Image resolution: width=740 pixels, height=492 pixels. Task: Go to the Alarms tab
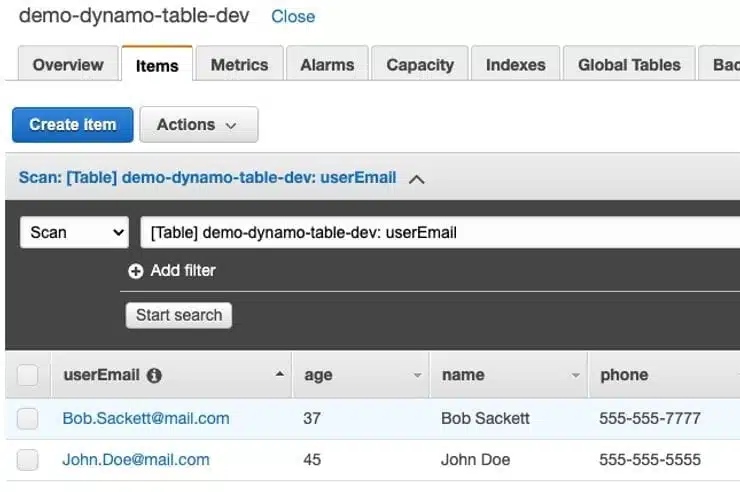(x=327, y=65)
